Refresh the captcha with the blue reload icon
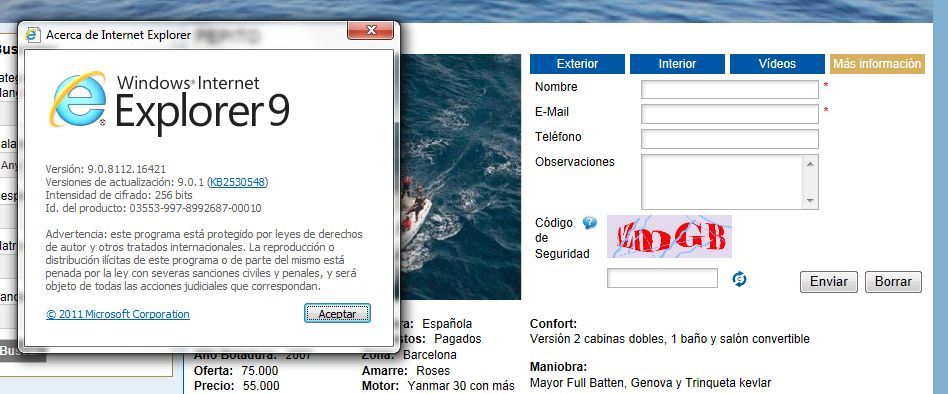This screenshot has height=394, width=948. coord(739,279)
